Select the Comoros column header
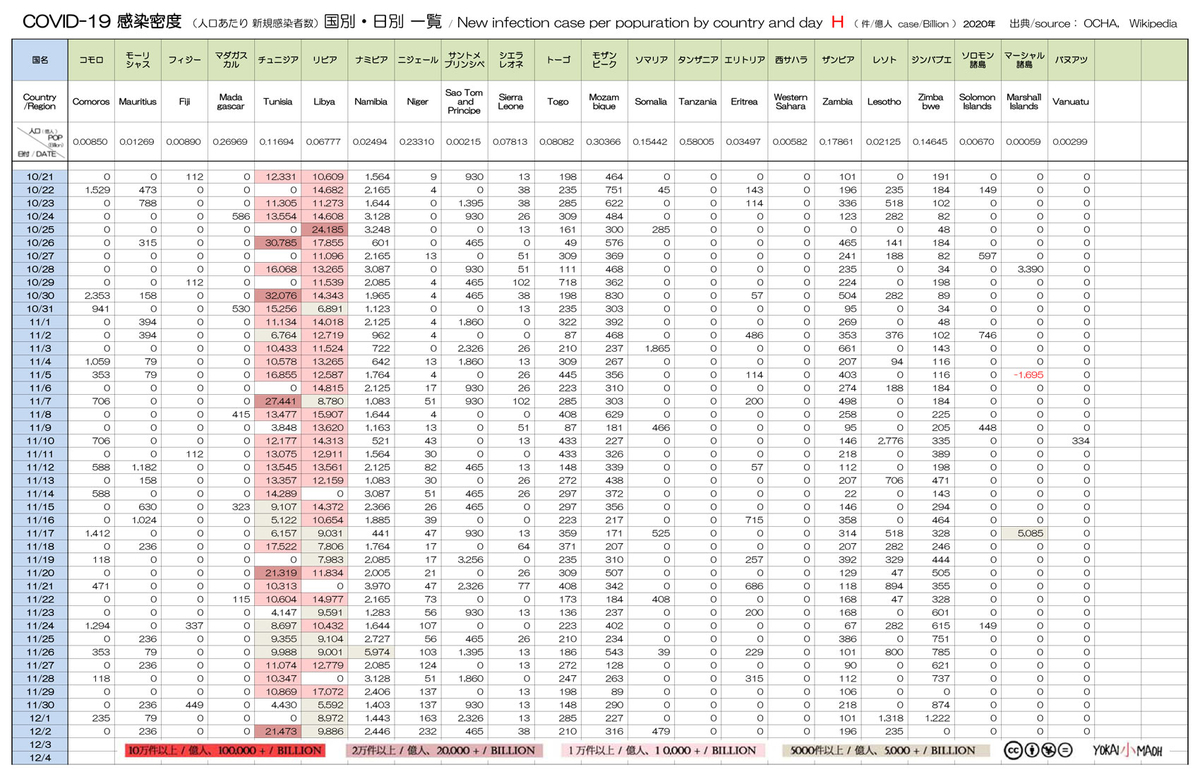 click(x=91, y=101)
